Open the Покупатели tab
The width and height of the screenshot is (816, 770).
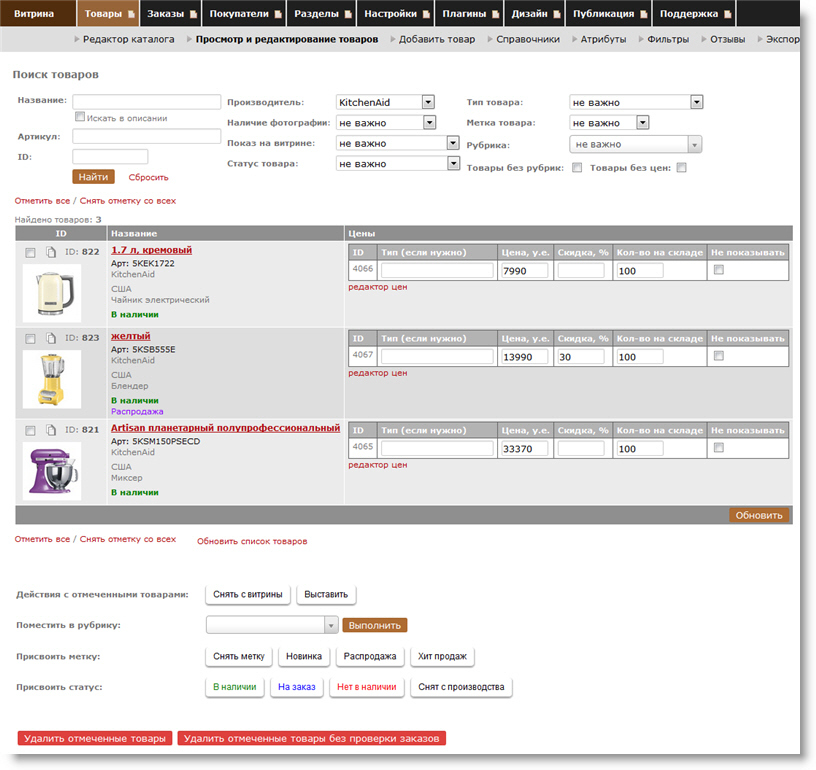coord(244,14)
